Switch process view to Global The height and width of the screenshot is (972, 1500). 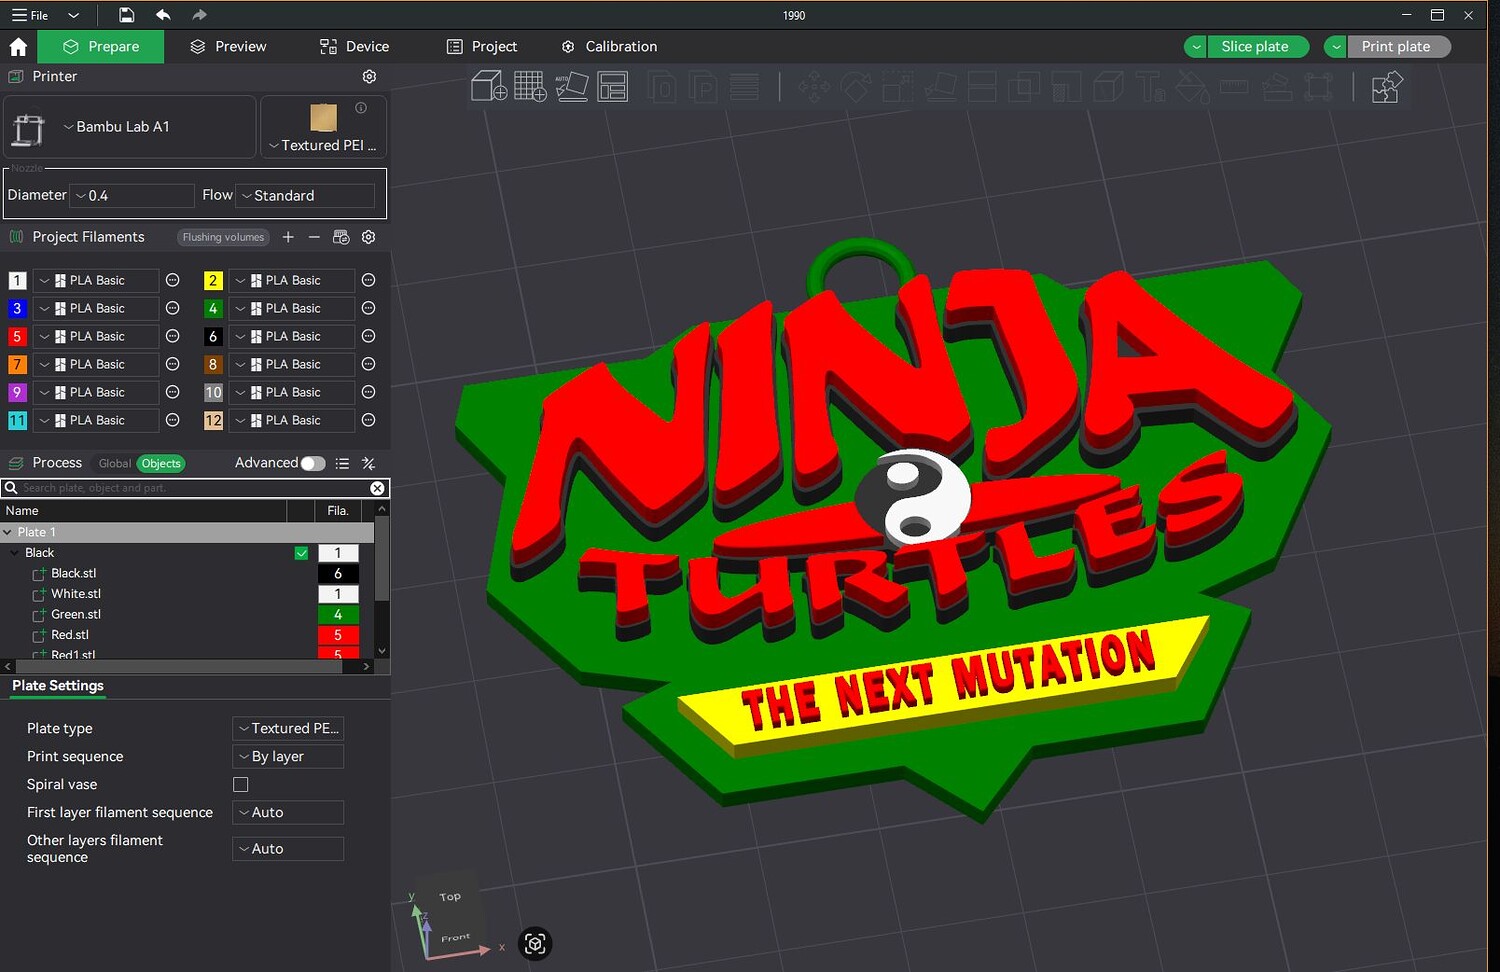point(114,463)
